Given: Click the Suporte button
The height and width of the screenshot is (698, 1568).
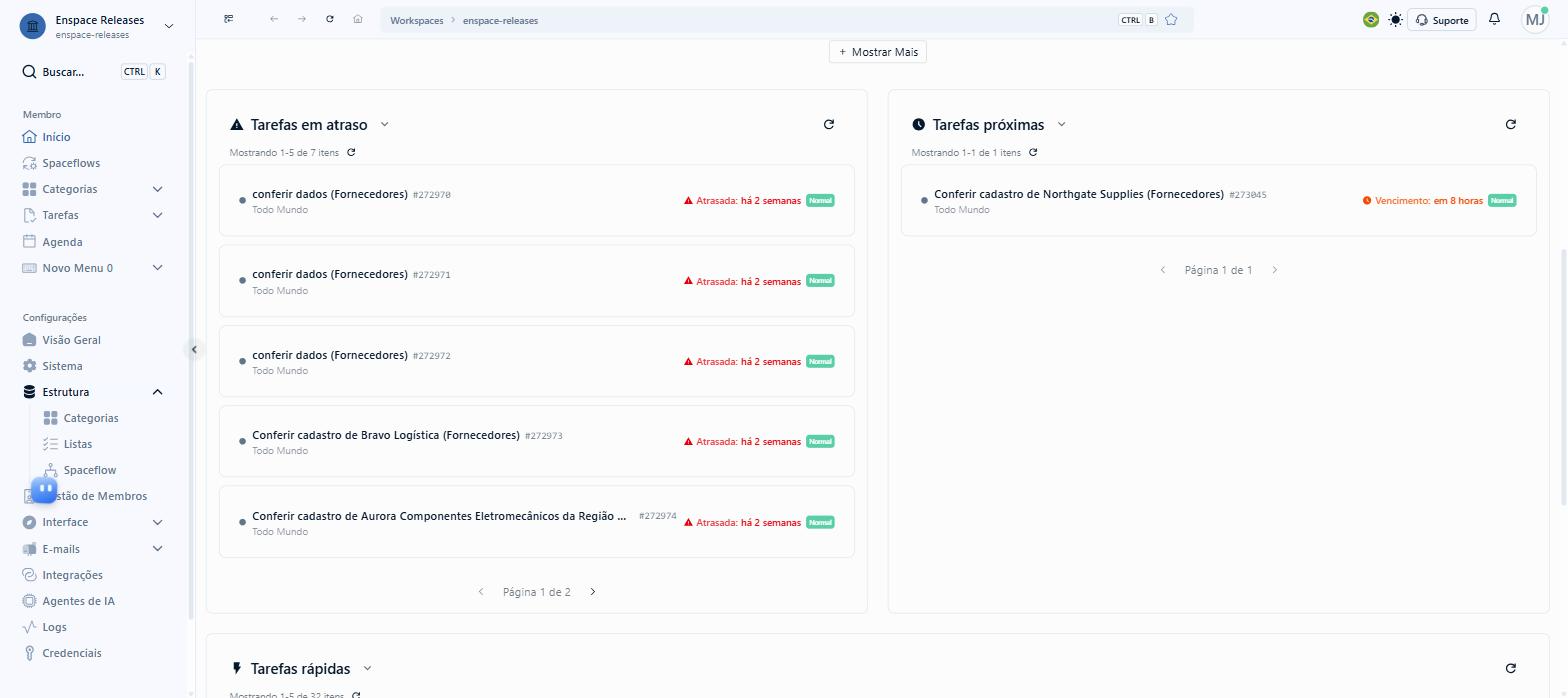Looking at the screenshot, I should click(1442, 20).
